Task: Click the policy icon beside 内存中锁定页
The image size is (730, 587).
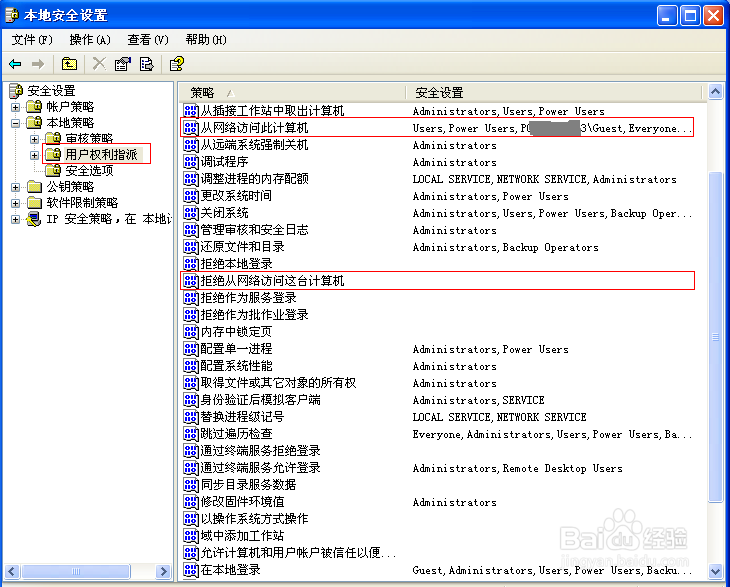Action: click(x=191, y=331)
